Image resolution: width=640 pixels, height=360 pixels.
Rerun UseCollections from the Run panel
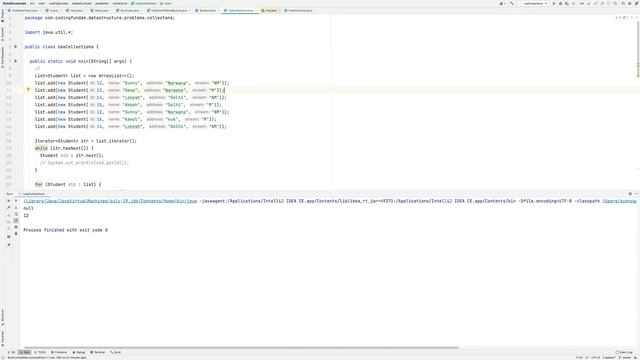(x=9, y=201)
